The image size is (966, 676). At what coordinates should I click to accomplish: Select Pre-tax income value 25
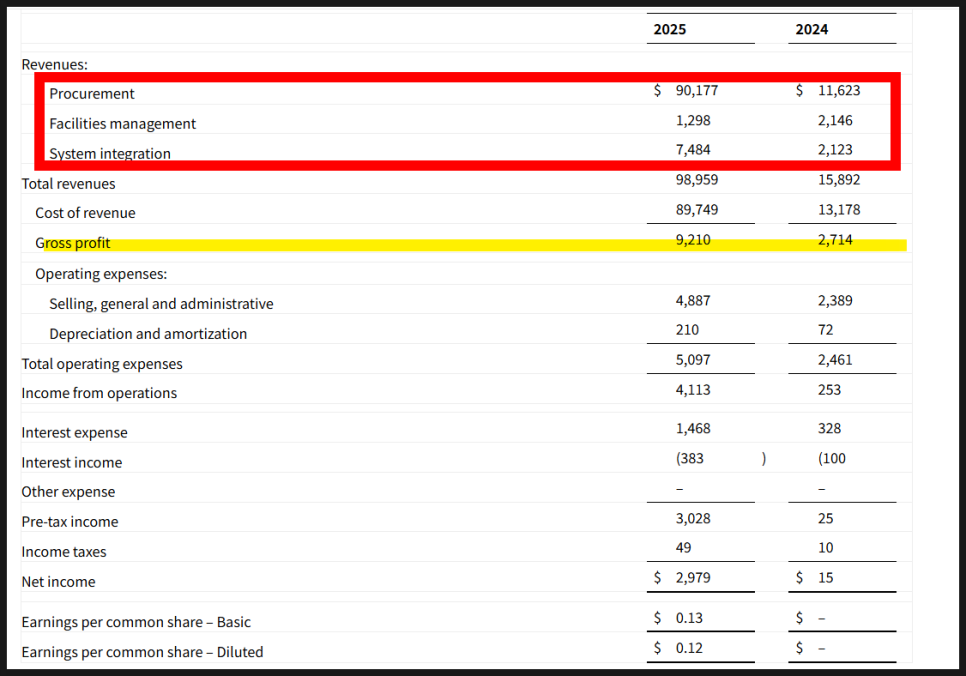826,519
